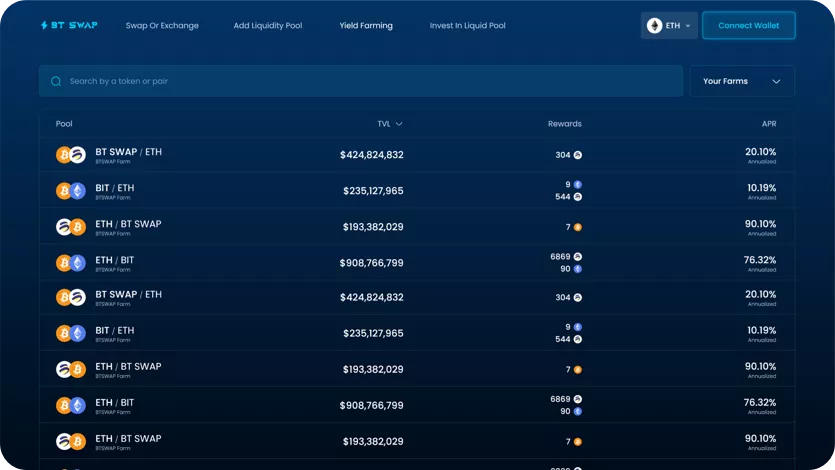Screen dimensions: 835x470
Task: Click the APR column header
Action: click(x=768, y=123)
